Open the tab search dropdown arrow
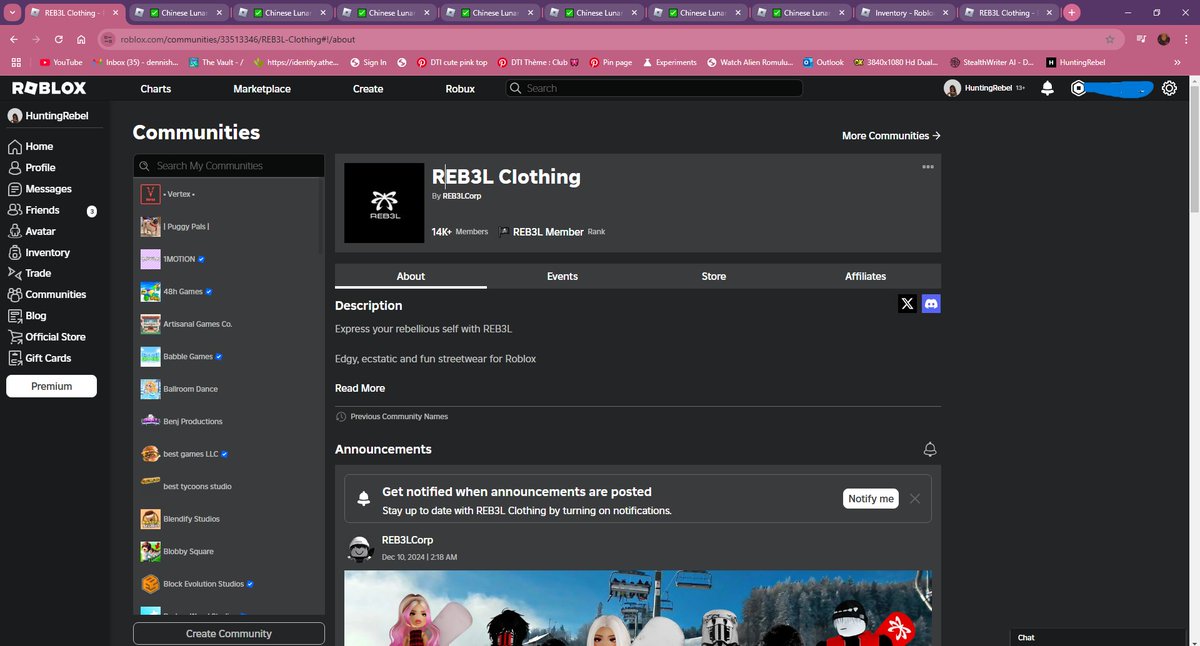This screenshot has height=646, width=1200. pyautogui.click(x=13, y=13)
